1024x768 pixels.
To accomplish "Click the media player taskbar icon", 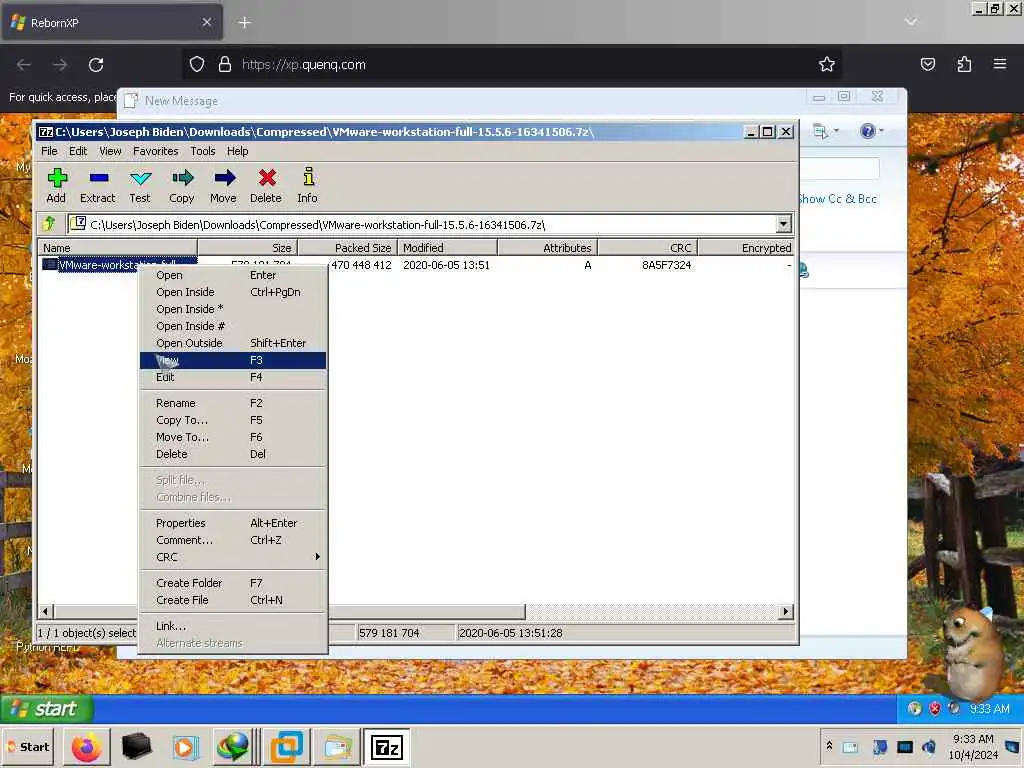I will pyautogui.click(x=185, y=747).
